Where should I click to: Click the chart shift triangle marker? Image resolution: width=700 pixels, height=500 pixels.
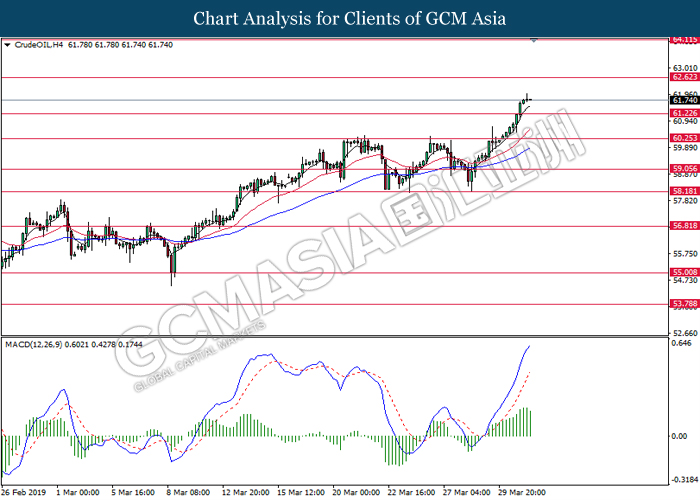pyautogui.click(x=534, y=41)
